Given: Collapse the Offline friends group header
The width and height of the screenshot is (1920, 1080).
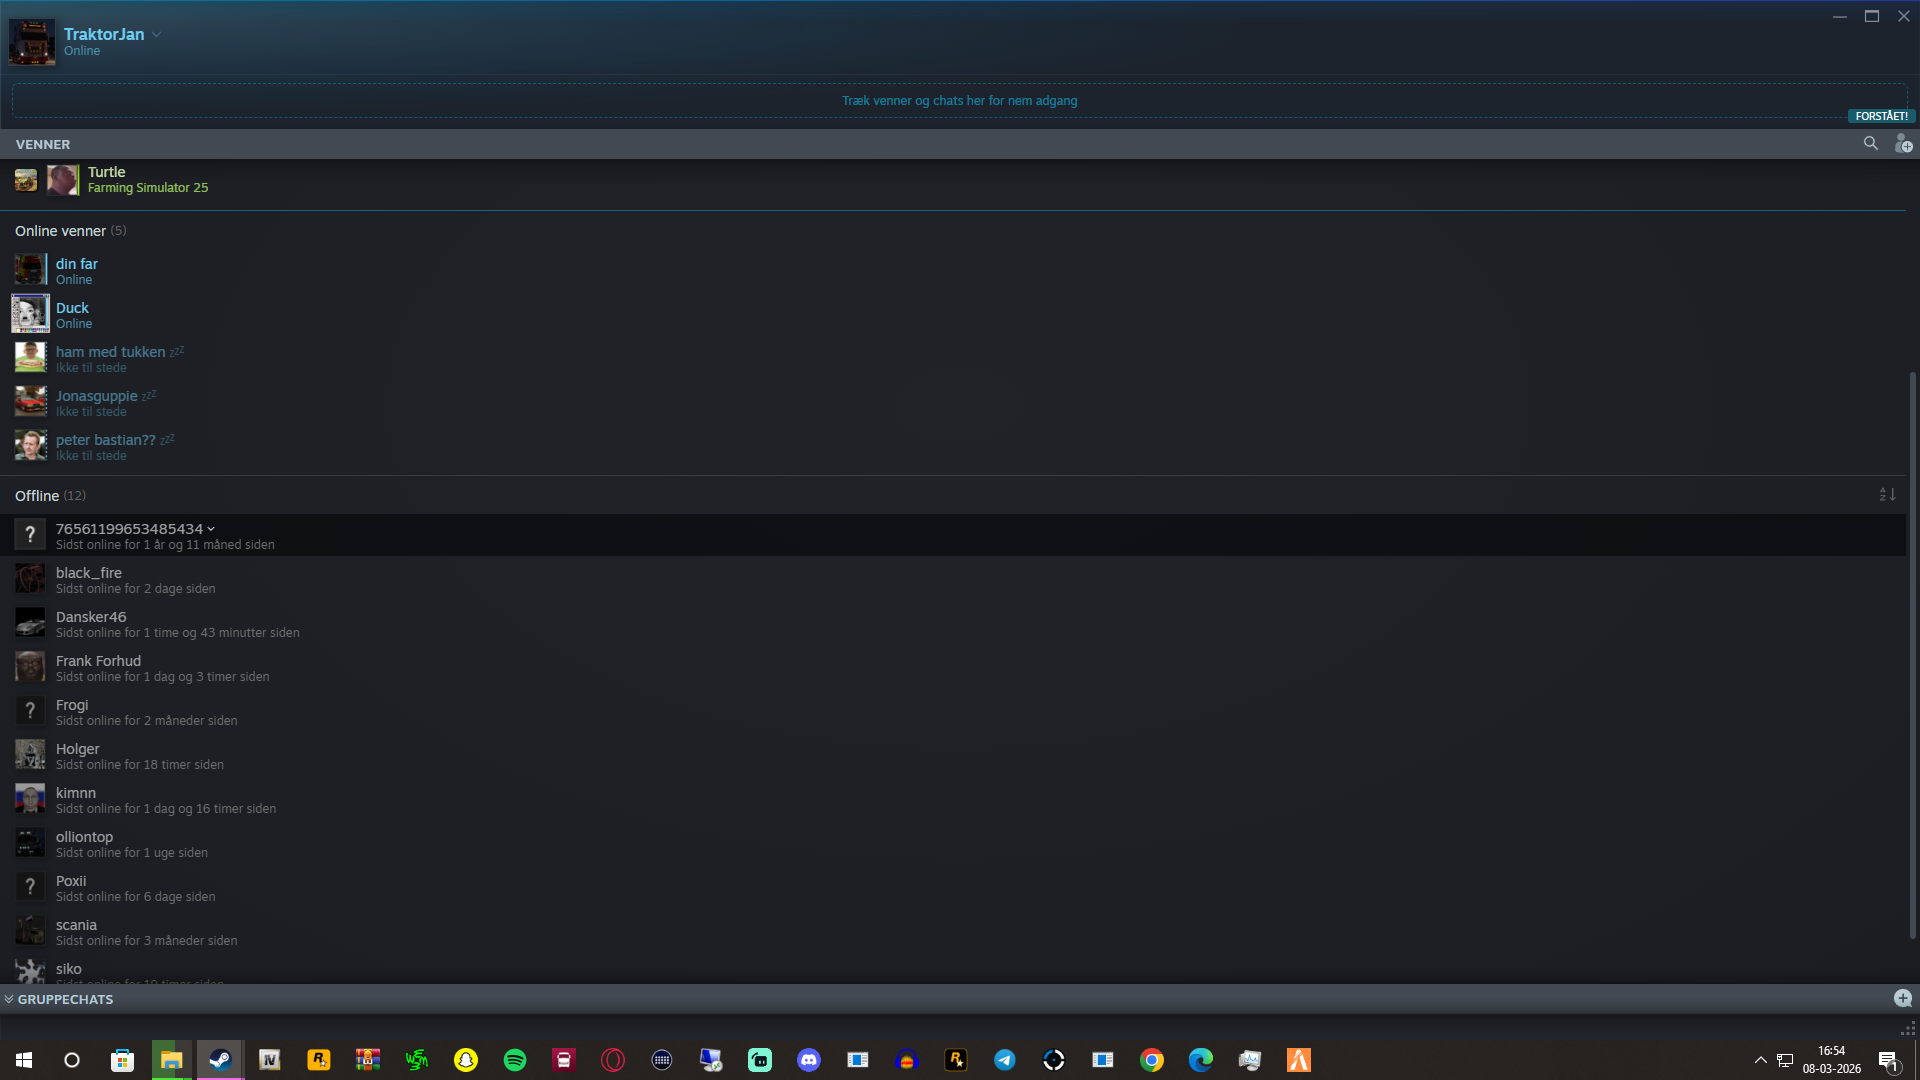Looking at the screenshot, I should coord(37,496).
